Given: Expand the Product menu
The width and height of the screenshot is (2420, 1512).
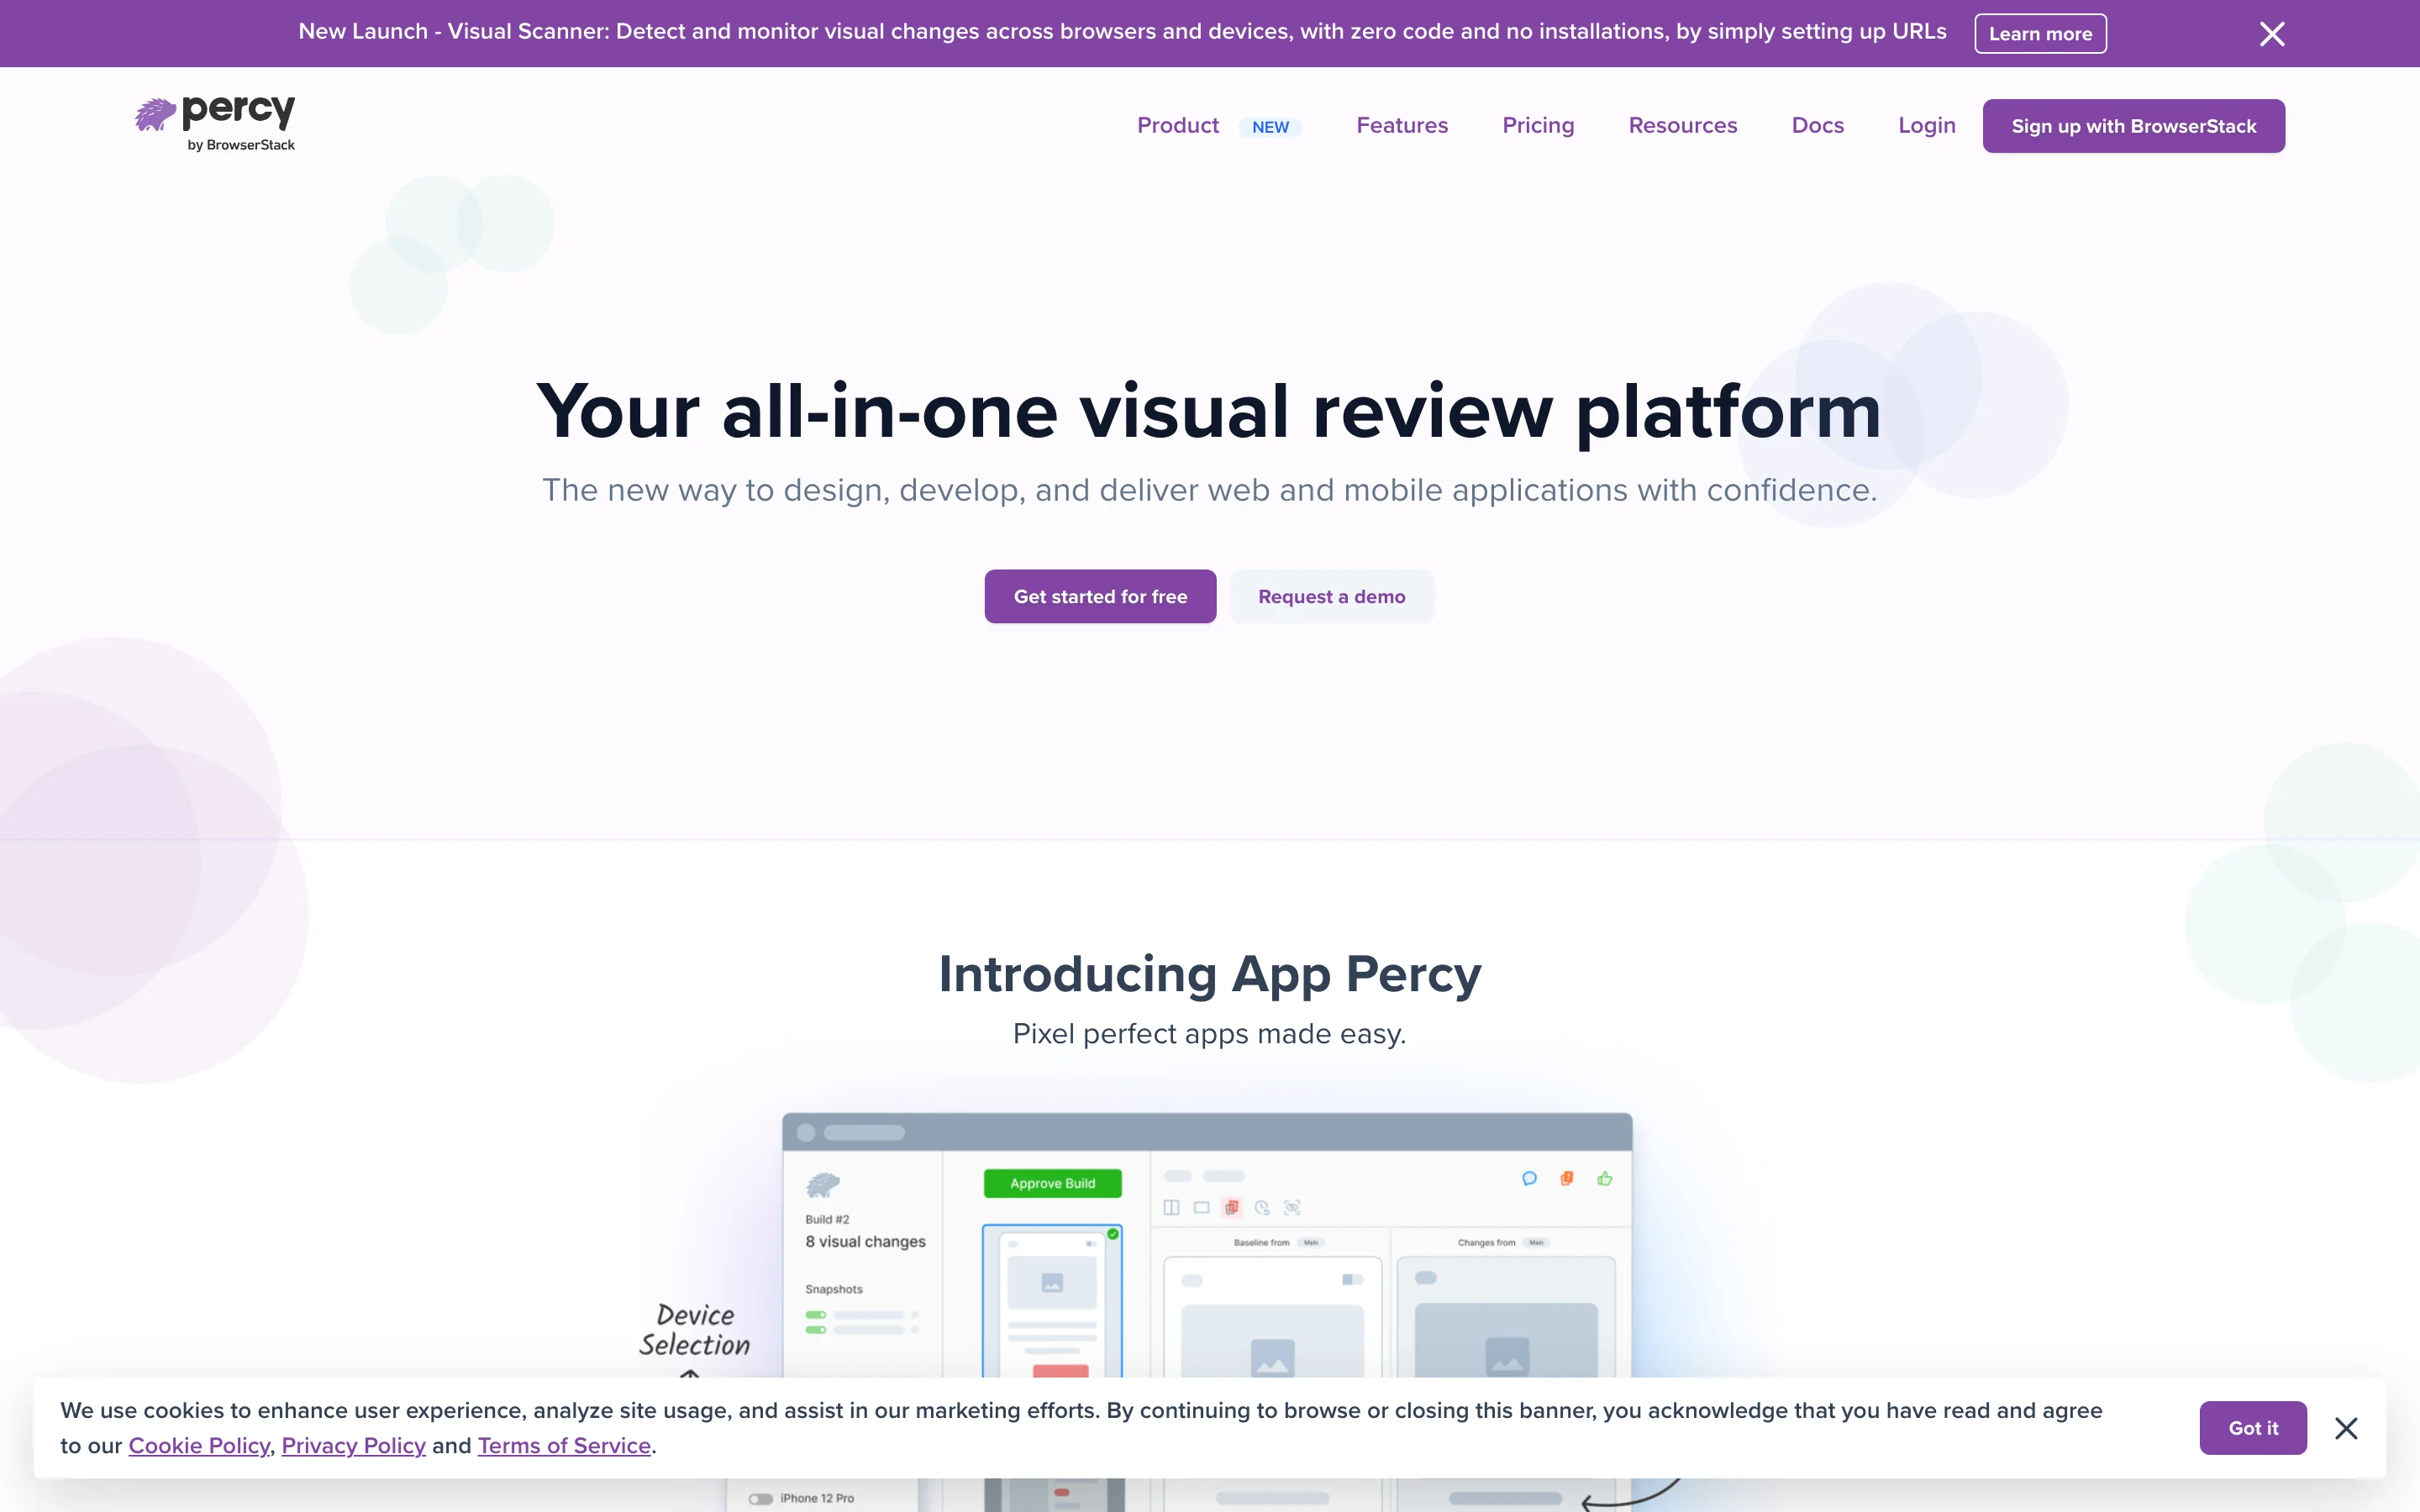Looking at the screenshot, I should 1177,126.
